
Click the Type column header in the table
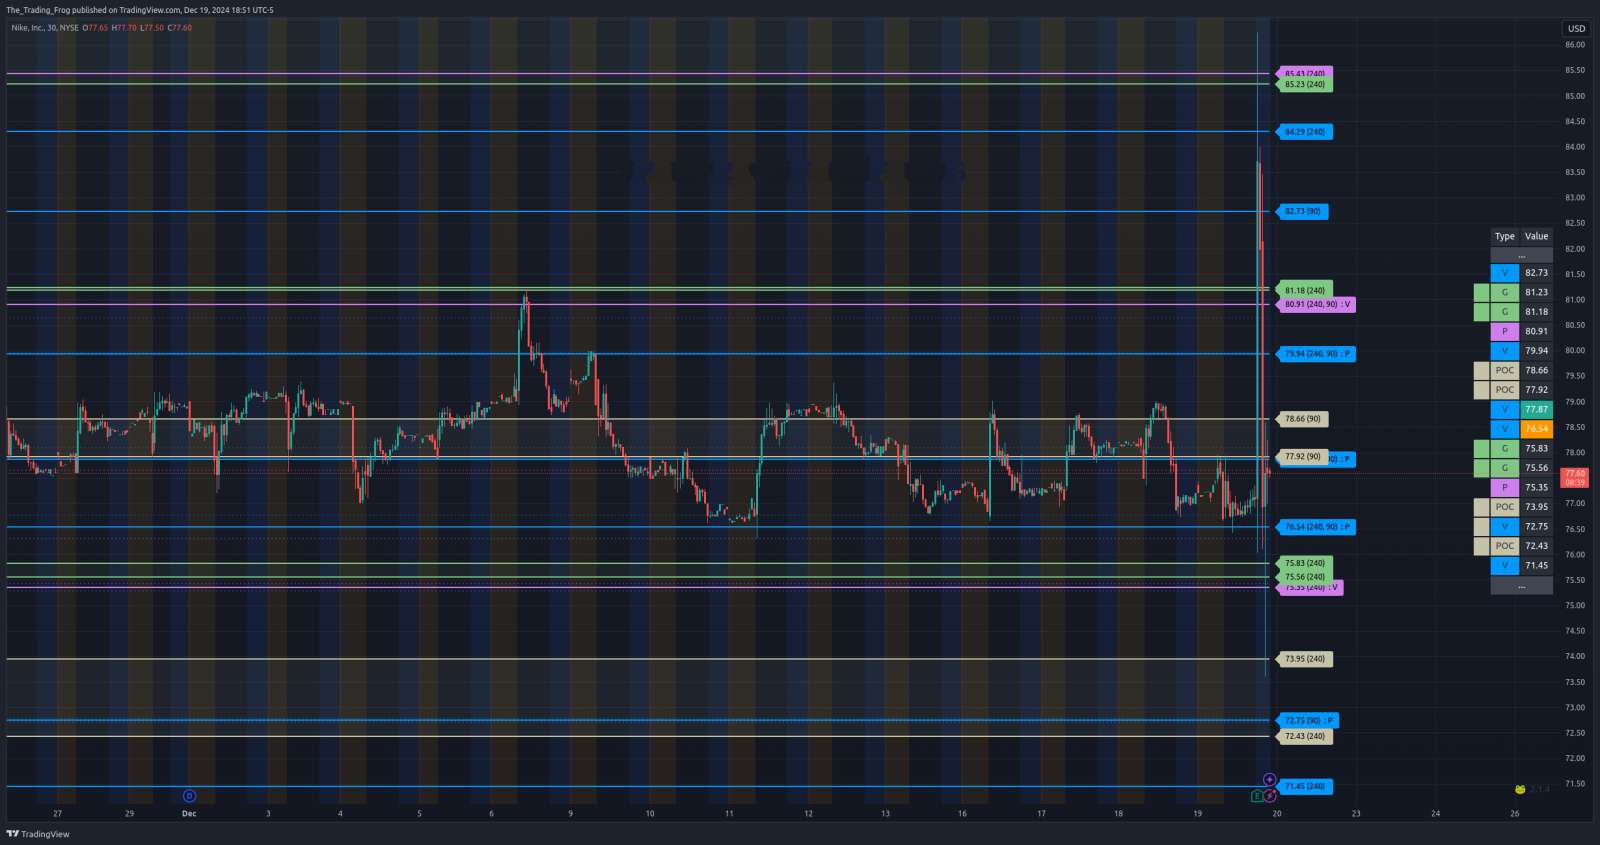pyautogui.click(x=1505, y=237)
